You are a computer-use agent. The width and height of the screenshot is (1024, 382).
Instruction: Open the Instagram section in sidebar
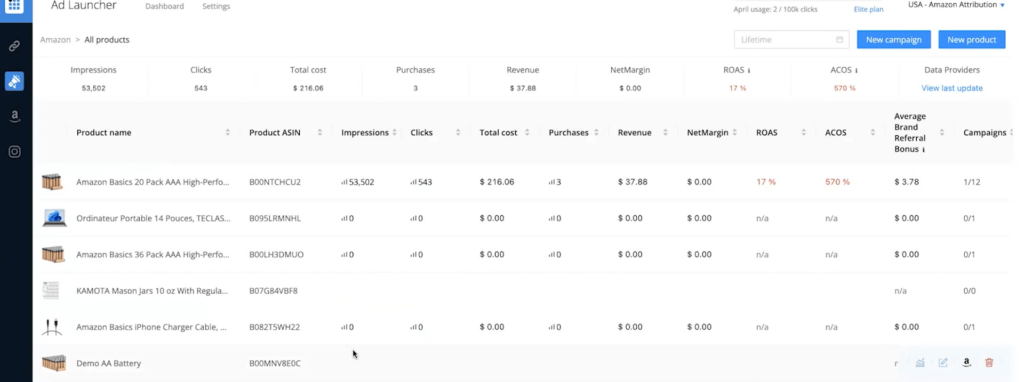[14, 152]
